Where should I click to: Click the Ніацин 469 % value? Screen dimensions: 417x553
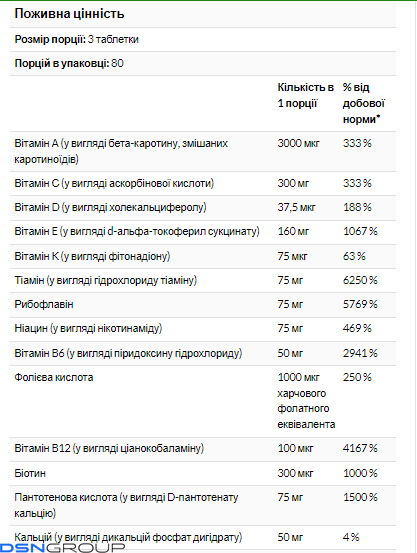tap(357, 328)
